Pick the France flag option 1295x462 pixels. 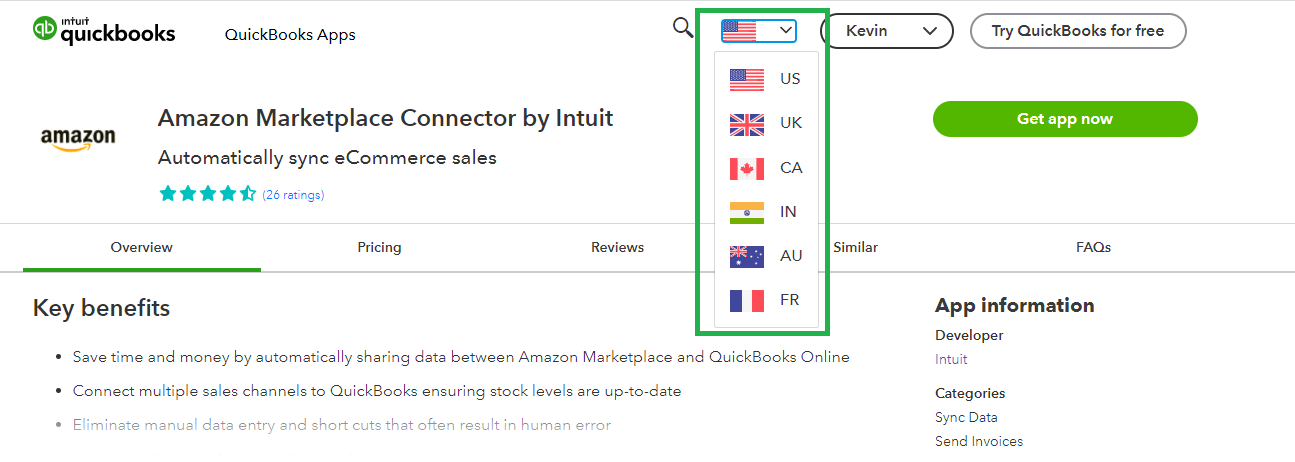(x=765, y=299)
